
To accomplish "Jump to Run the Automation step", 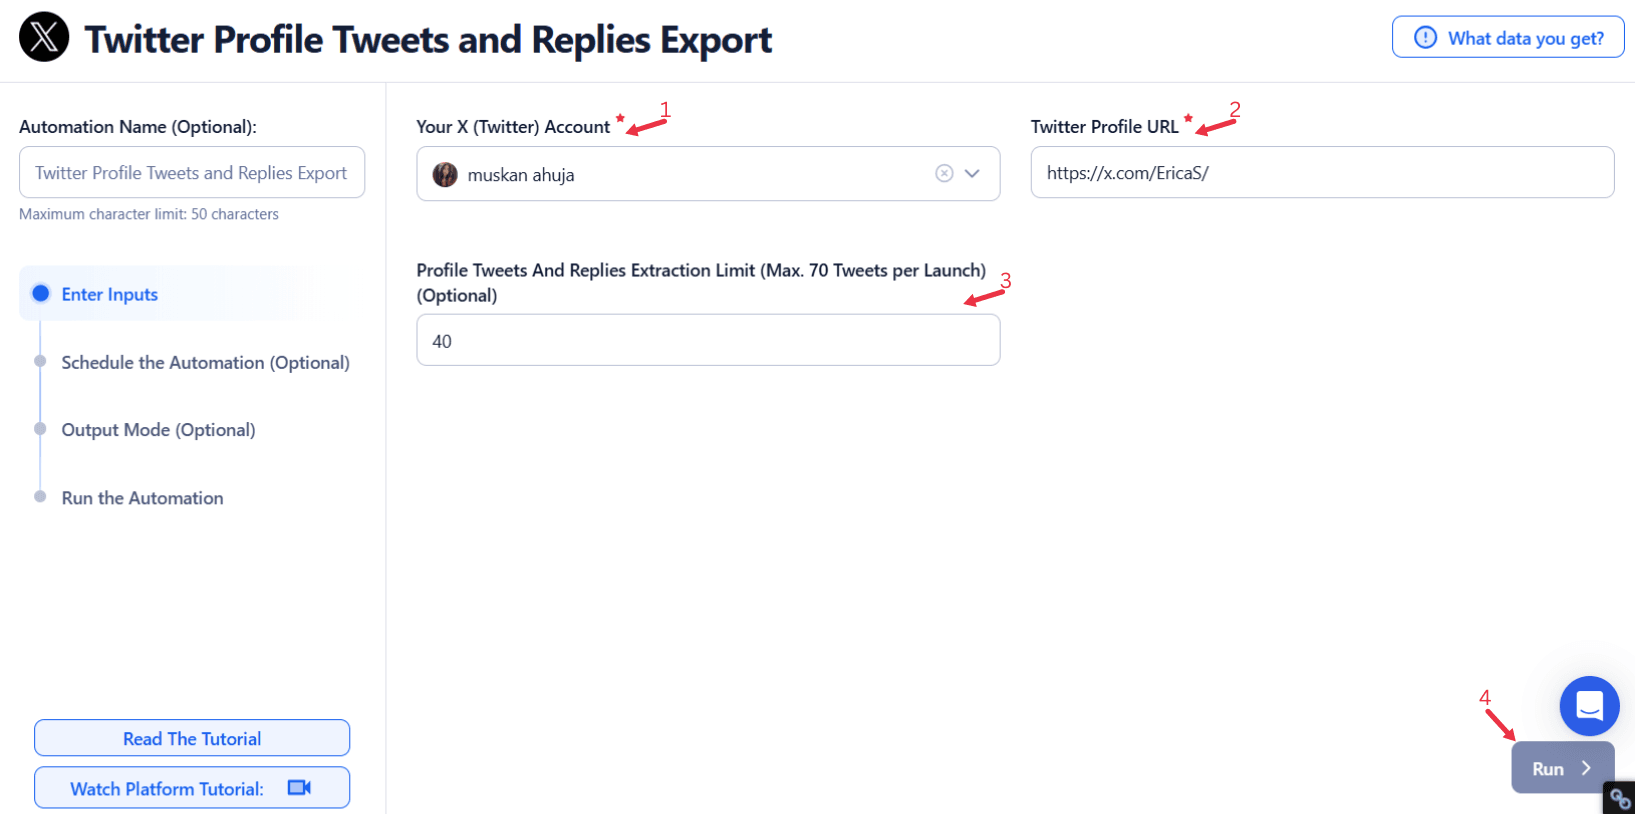I will [142, 498].
